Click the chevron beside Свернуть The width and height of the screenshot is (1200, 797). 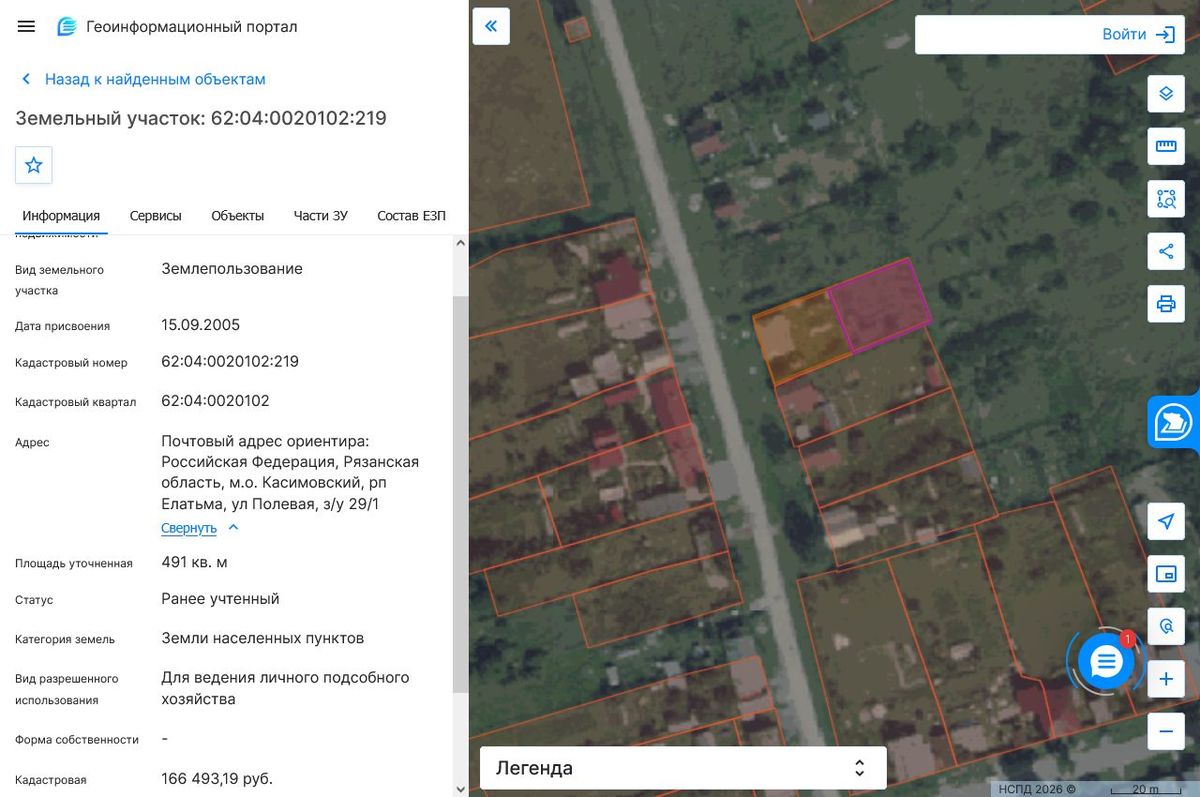(233, 527)
